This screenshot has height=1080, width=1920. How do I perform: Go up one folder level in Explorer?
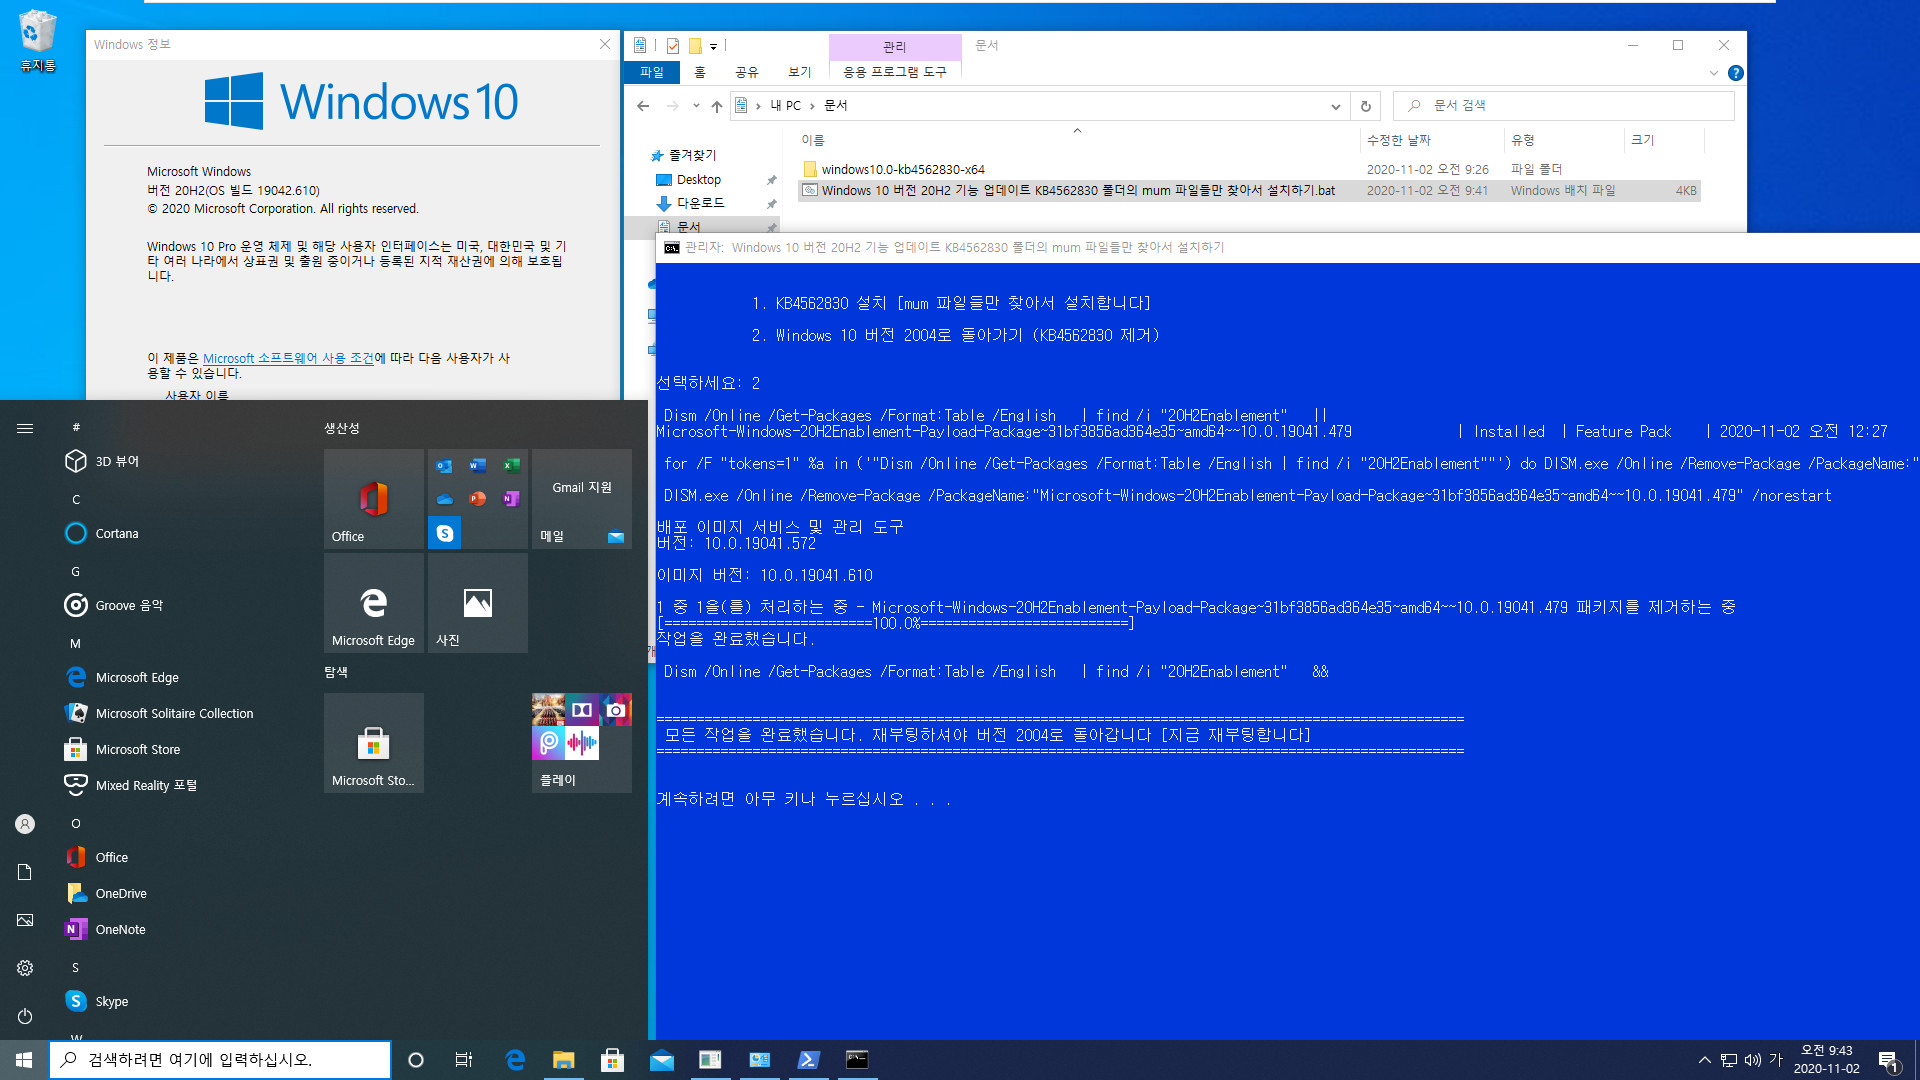click(x=717, y=106)
